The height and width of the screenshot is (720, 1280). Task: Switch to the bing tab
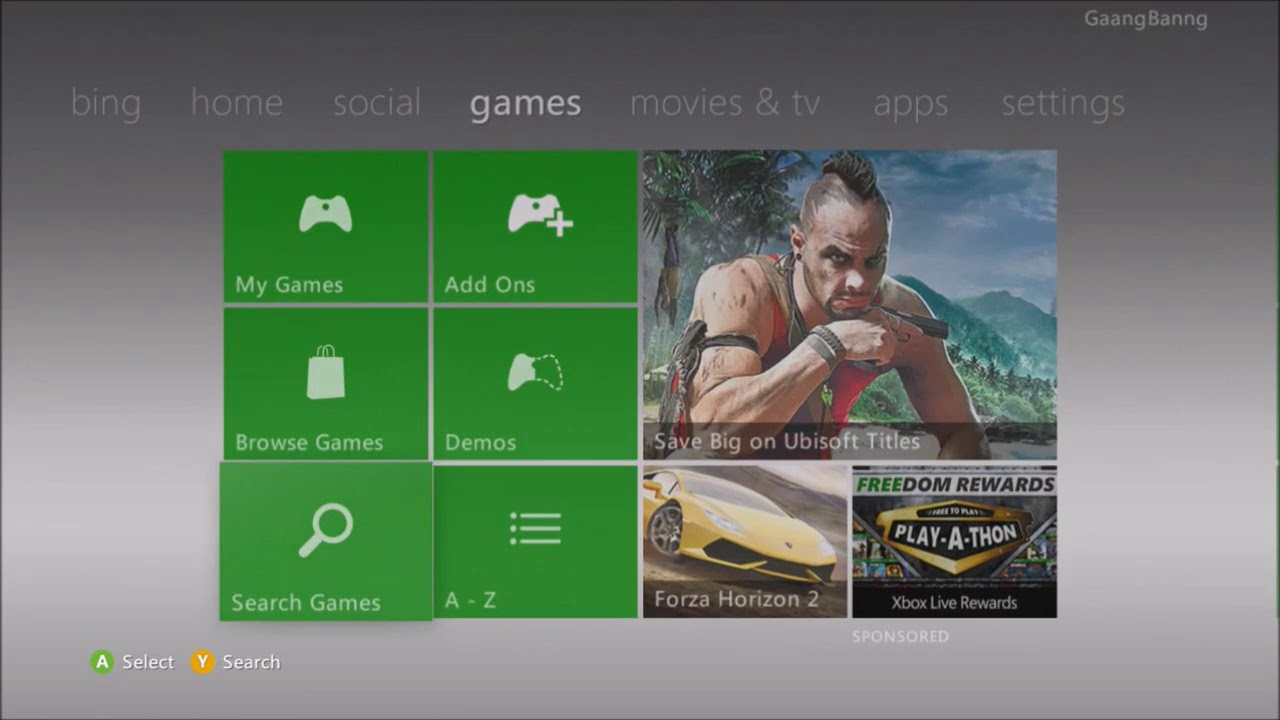(106, 103)
